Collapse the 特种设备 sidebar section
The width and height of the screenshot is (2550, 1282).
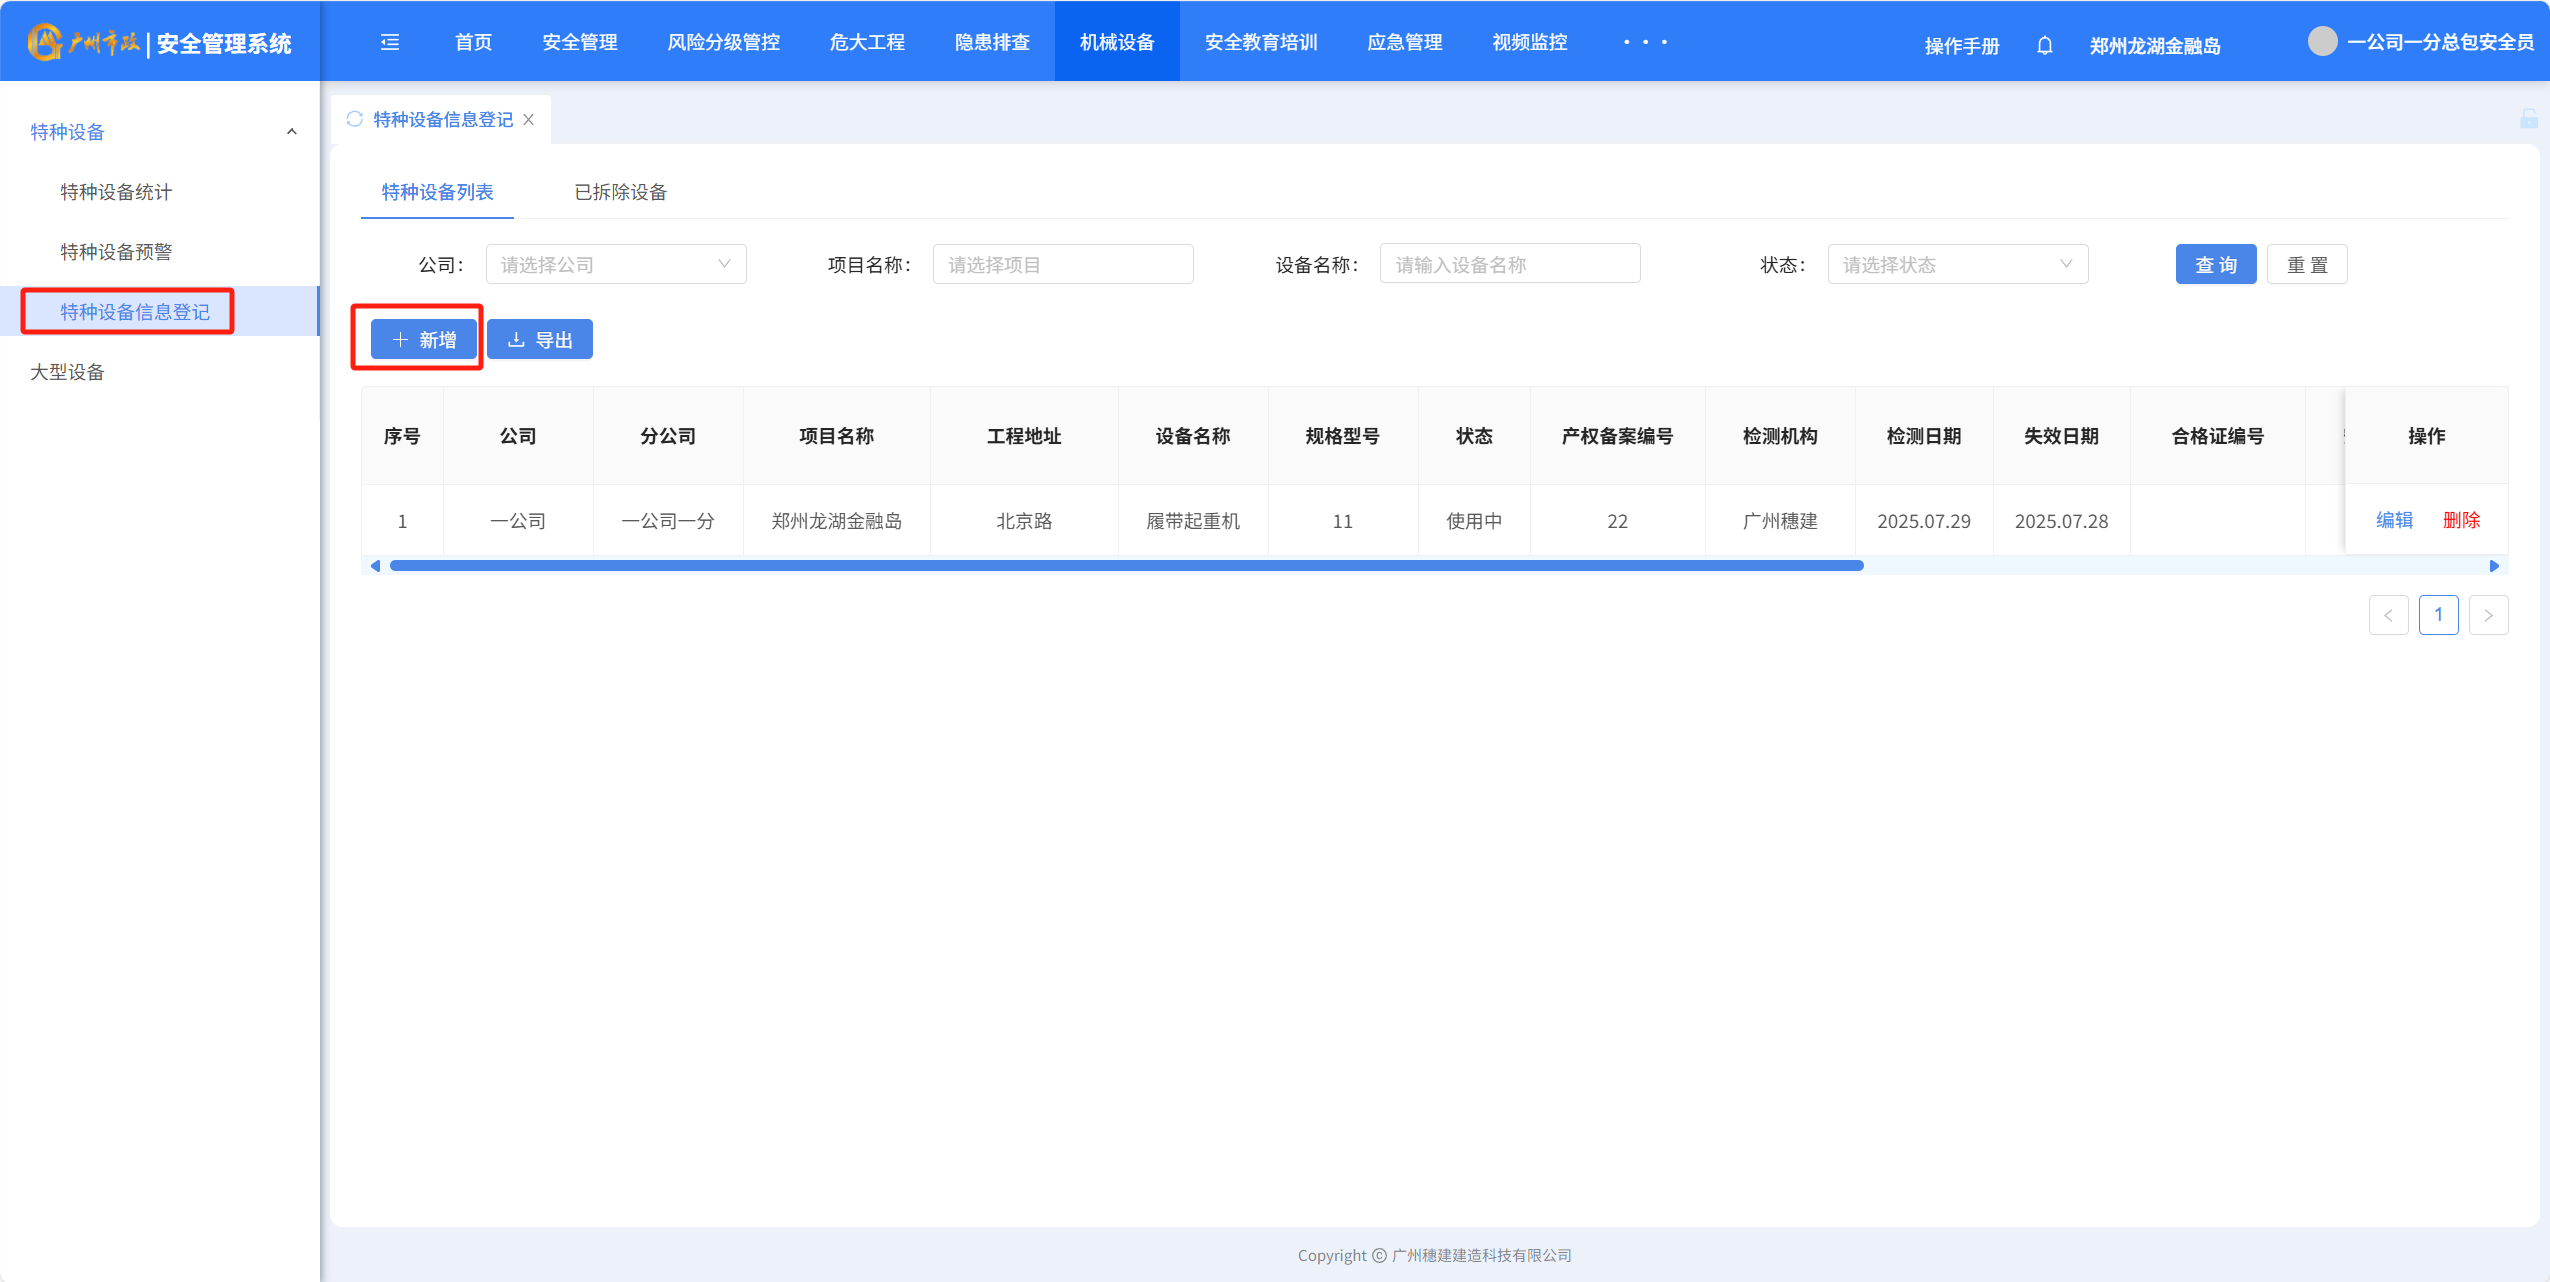[x=291, y=132]
